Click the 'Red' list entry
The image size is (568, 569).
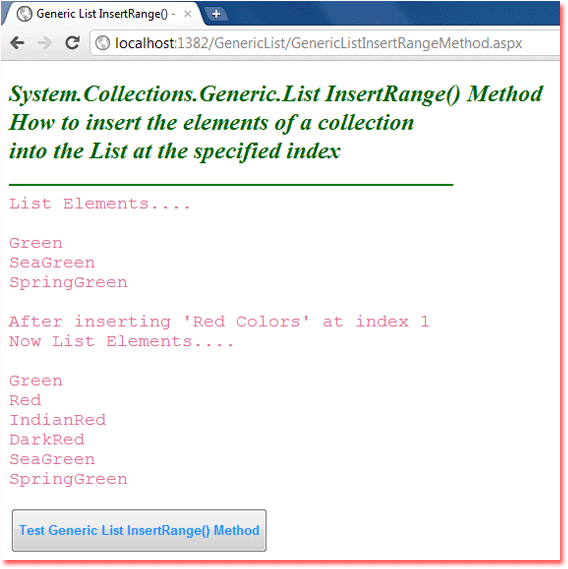25,401
